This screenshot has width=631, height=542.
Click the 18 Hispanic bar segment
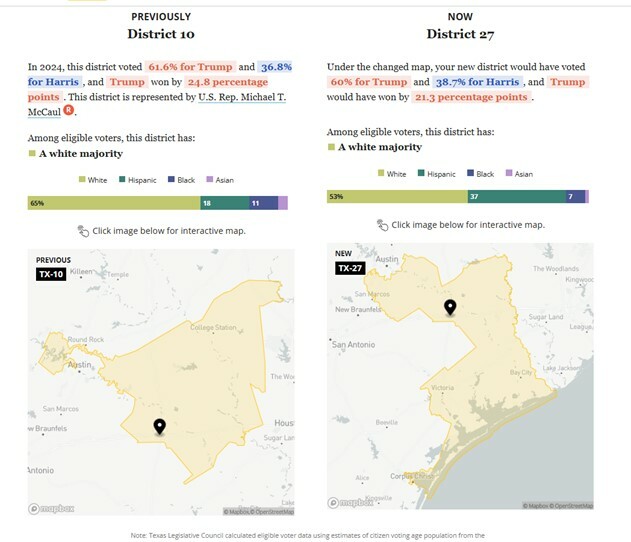coord(225,203)
